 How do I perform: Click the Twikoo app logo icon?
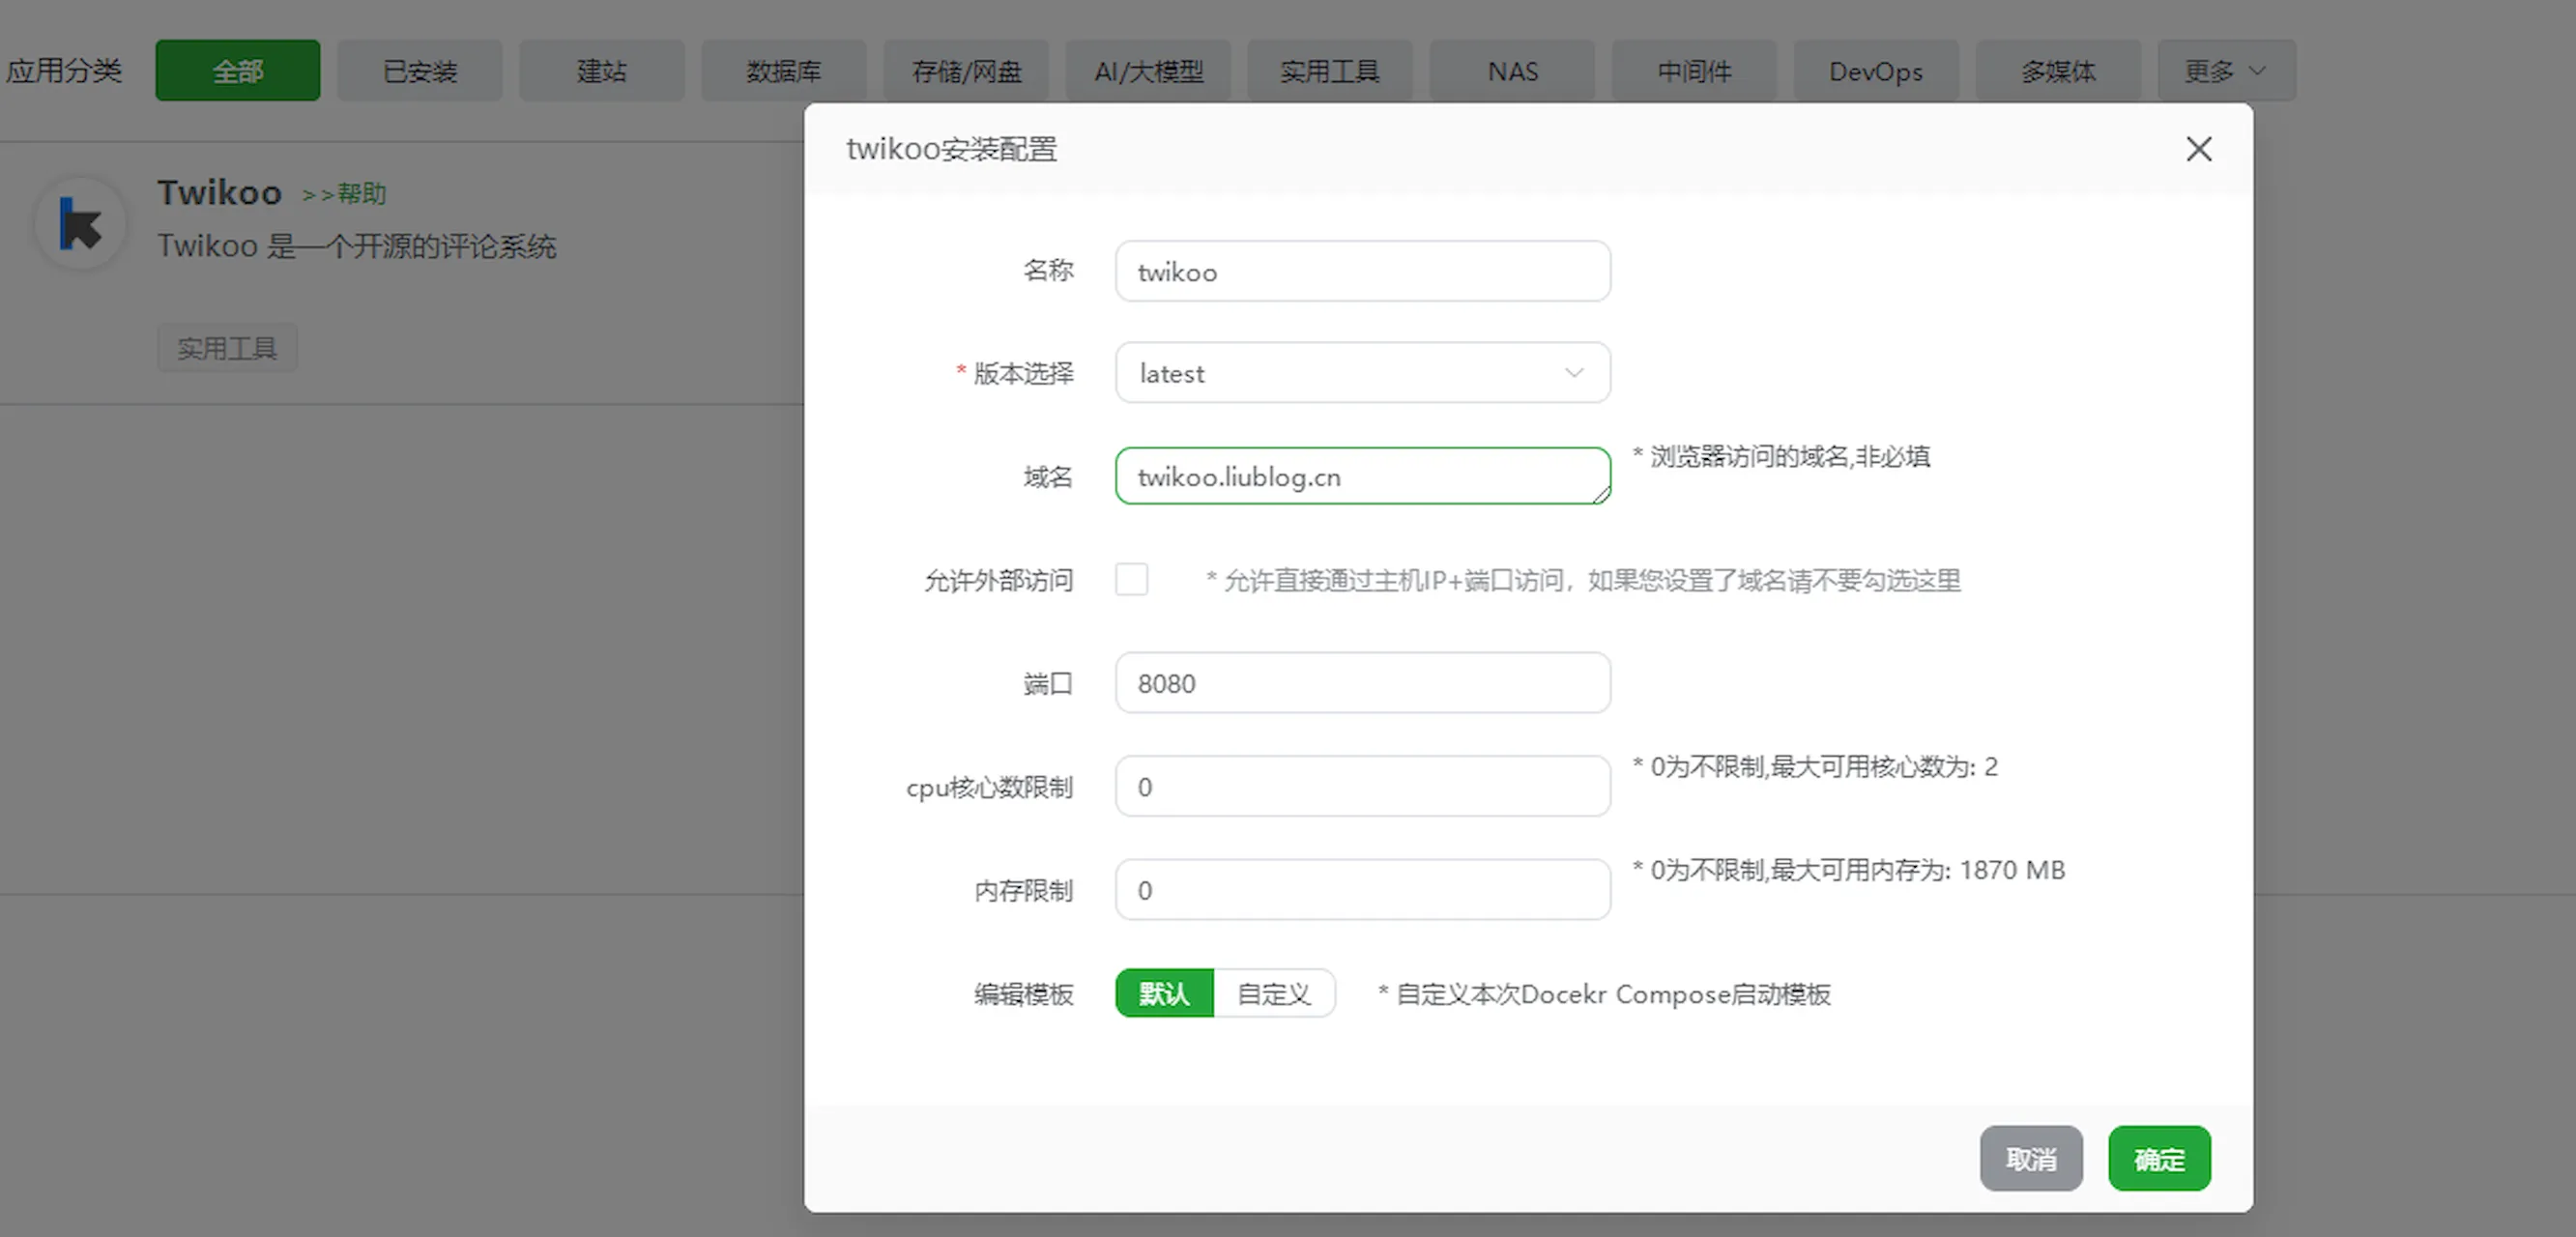[x=80, y=224]
